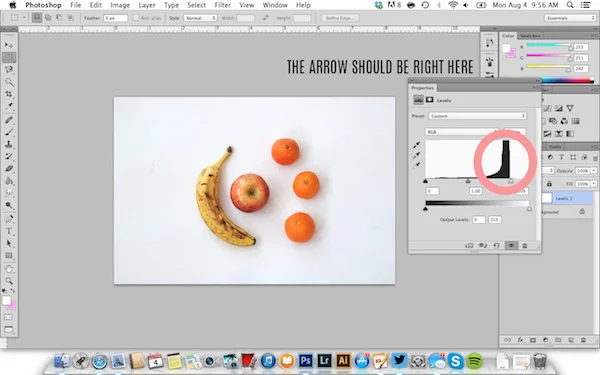This screenshot has width=600, height=375.
Task: Select the Brush tool
Action: [8, 132]
